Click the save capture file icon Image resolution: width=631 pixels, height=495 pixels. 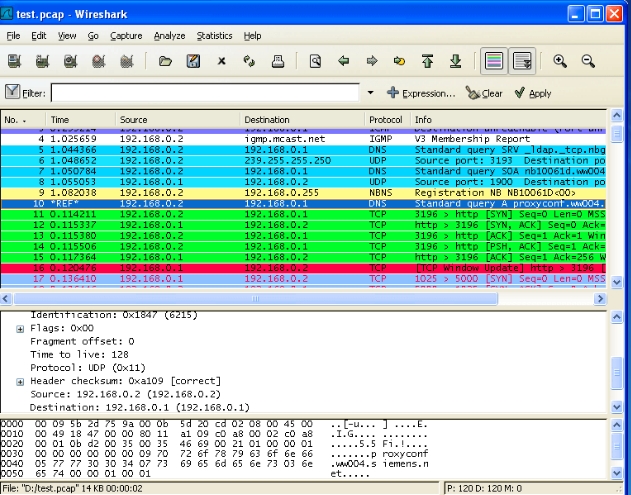click(193, 61)
